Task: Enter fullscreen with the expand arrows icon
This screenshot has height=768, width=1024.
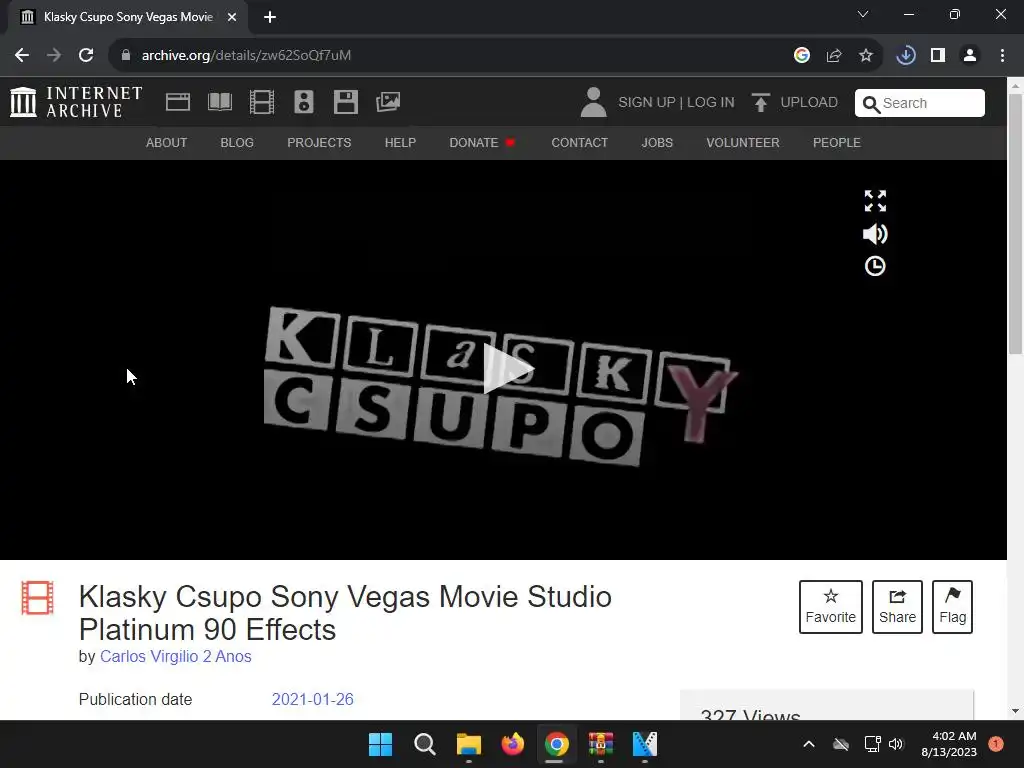Action: (x=875, y=201)
